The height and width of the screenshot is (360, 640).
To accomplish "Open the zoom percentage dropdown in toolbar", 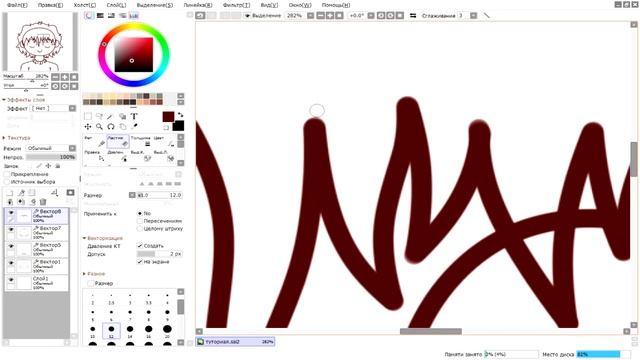I will point(311,16).
